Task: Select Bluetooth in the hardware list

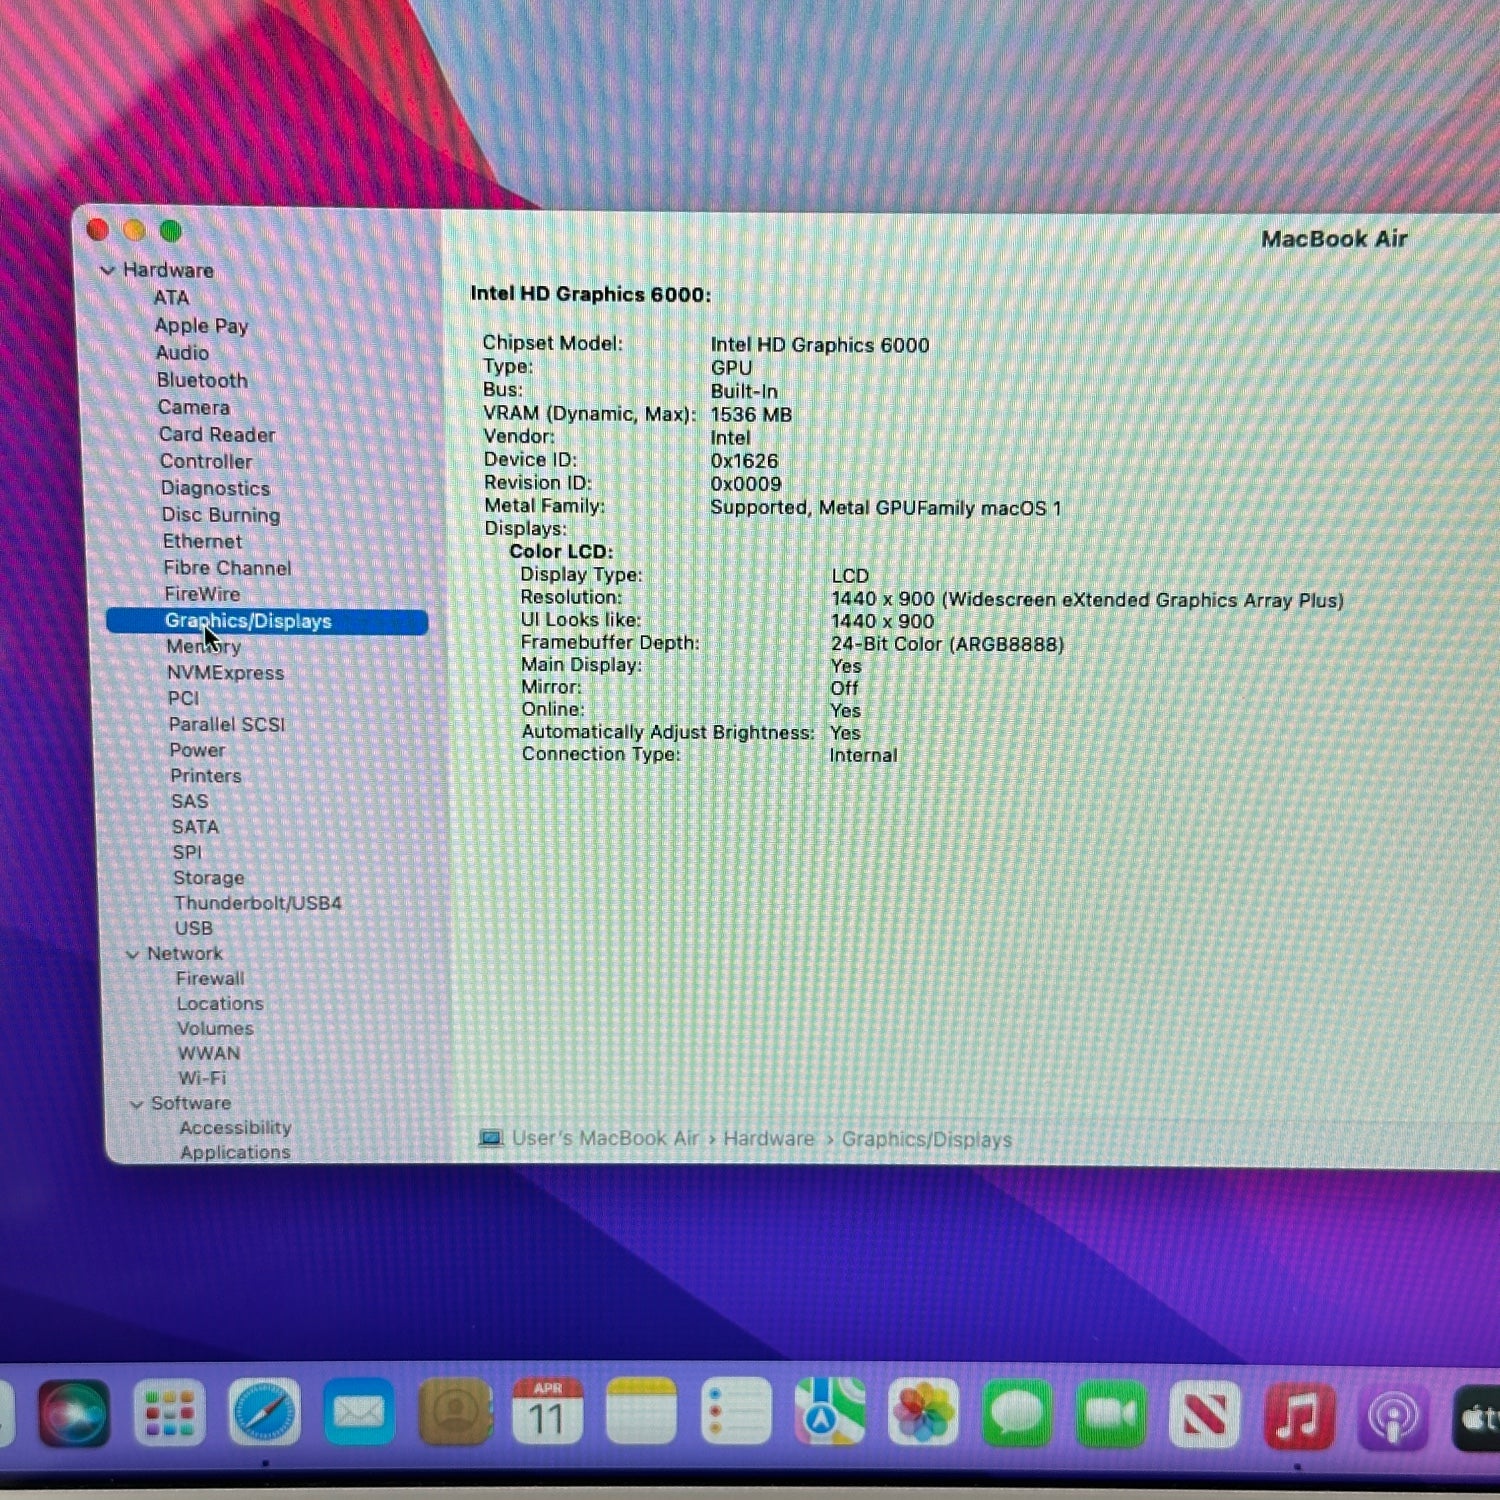Action: (x=202, y=380)
